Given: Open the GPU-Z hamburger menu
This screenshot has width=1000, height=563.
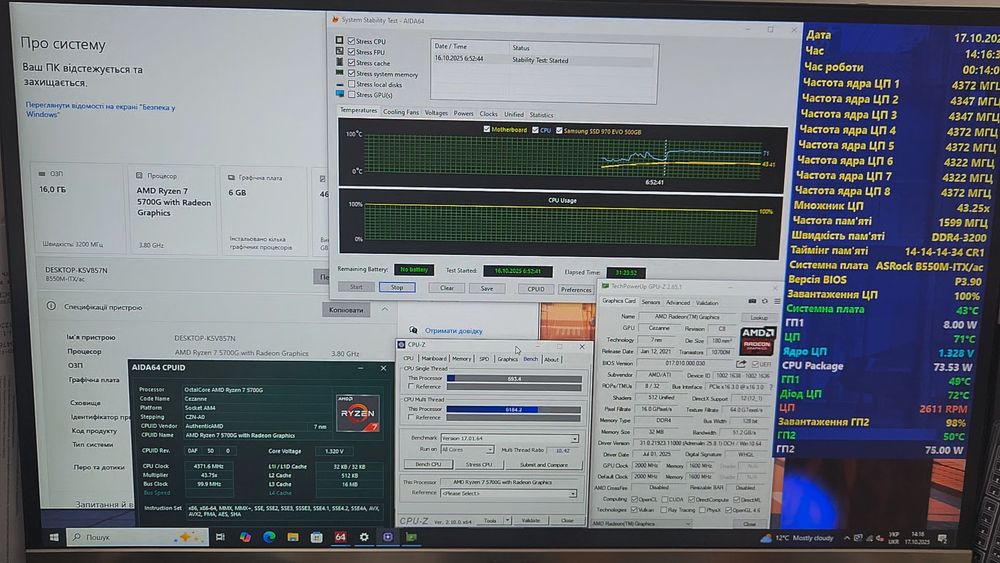Looking at the screenshot, I should click(x=777, y=301).
